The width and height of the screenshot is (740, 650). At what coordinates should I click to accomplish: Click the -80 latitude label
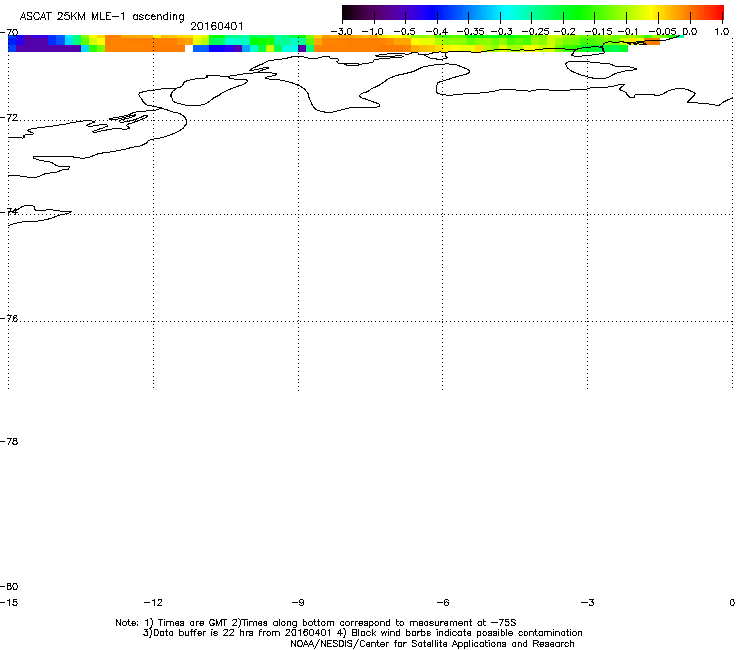click(9, 586)
